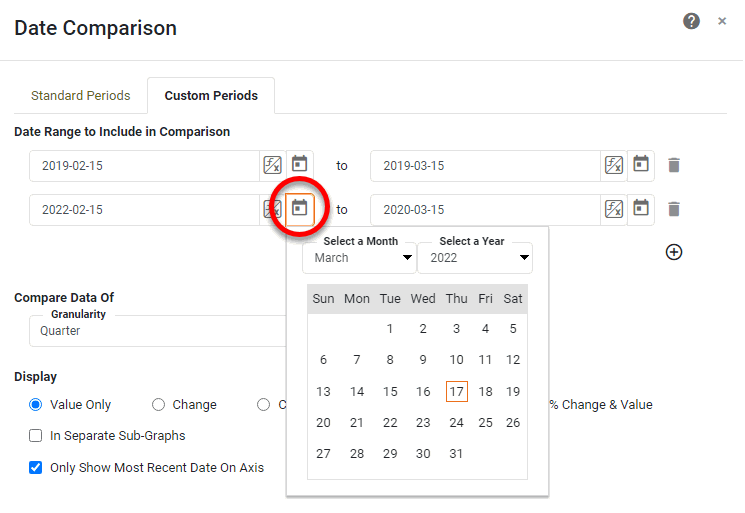The image size is (745, 513).
Task: Expand the Select a Year dropdown
Action: tap(474, 258)
